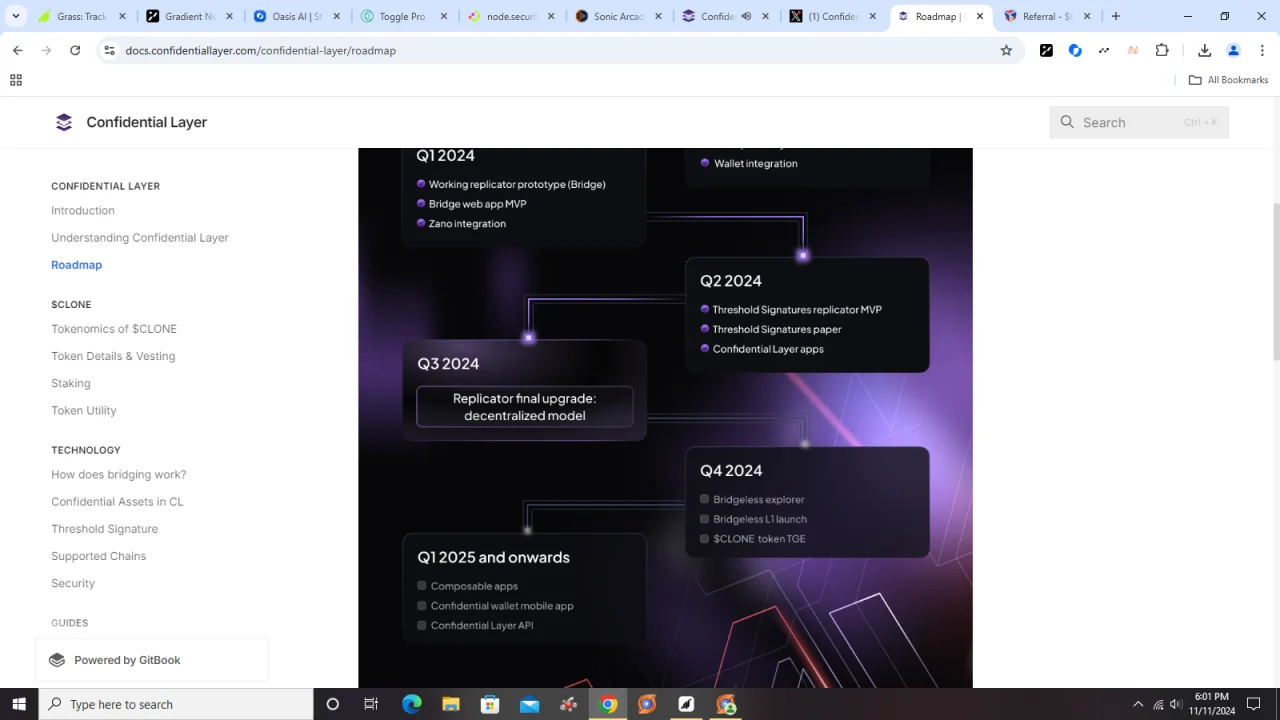
Task: Open the blue circular extension icon
Action: (x=1075, y=50)
